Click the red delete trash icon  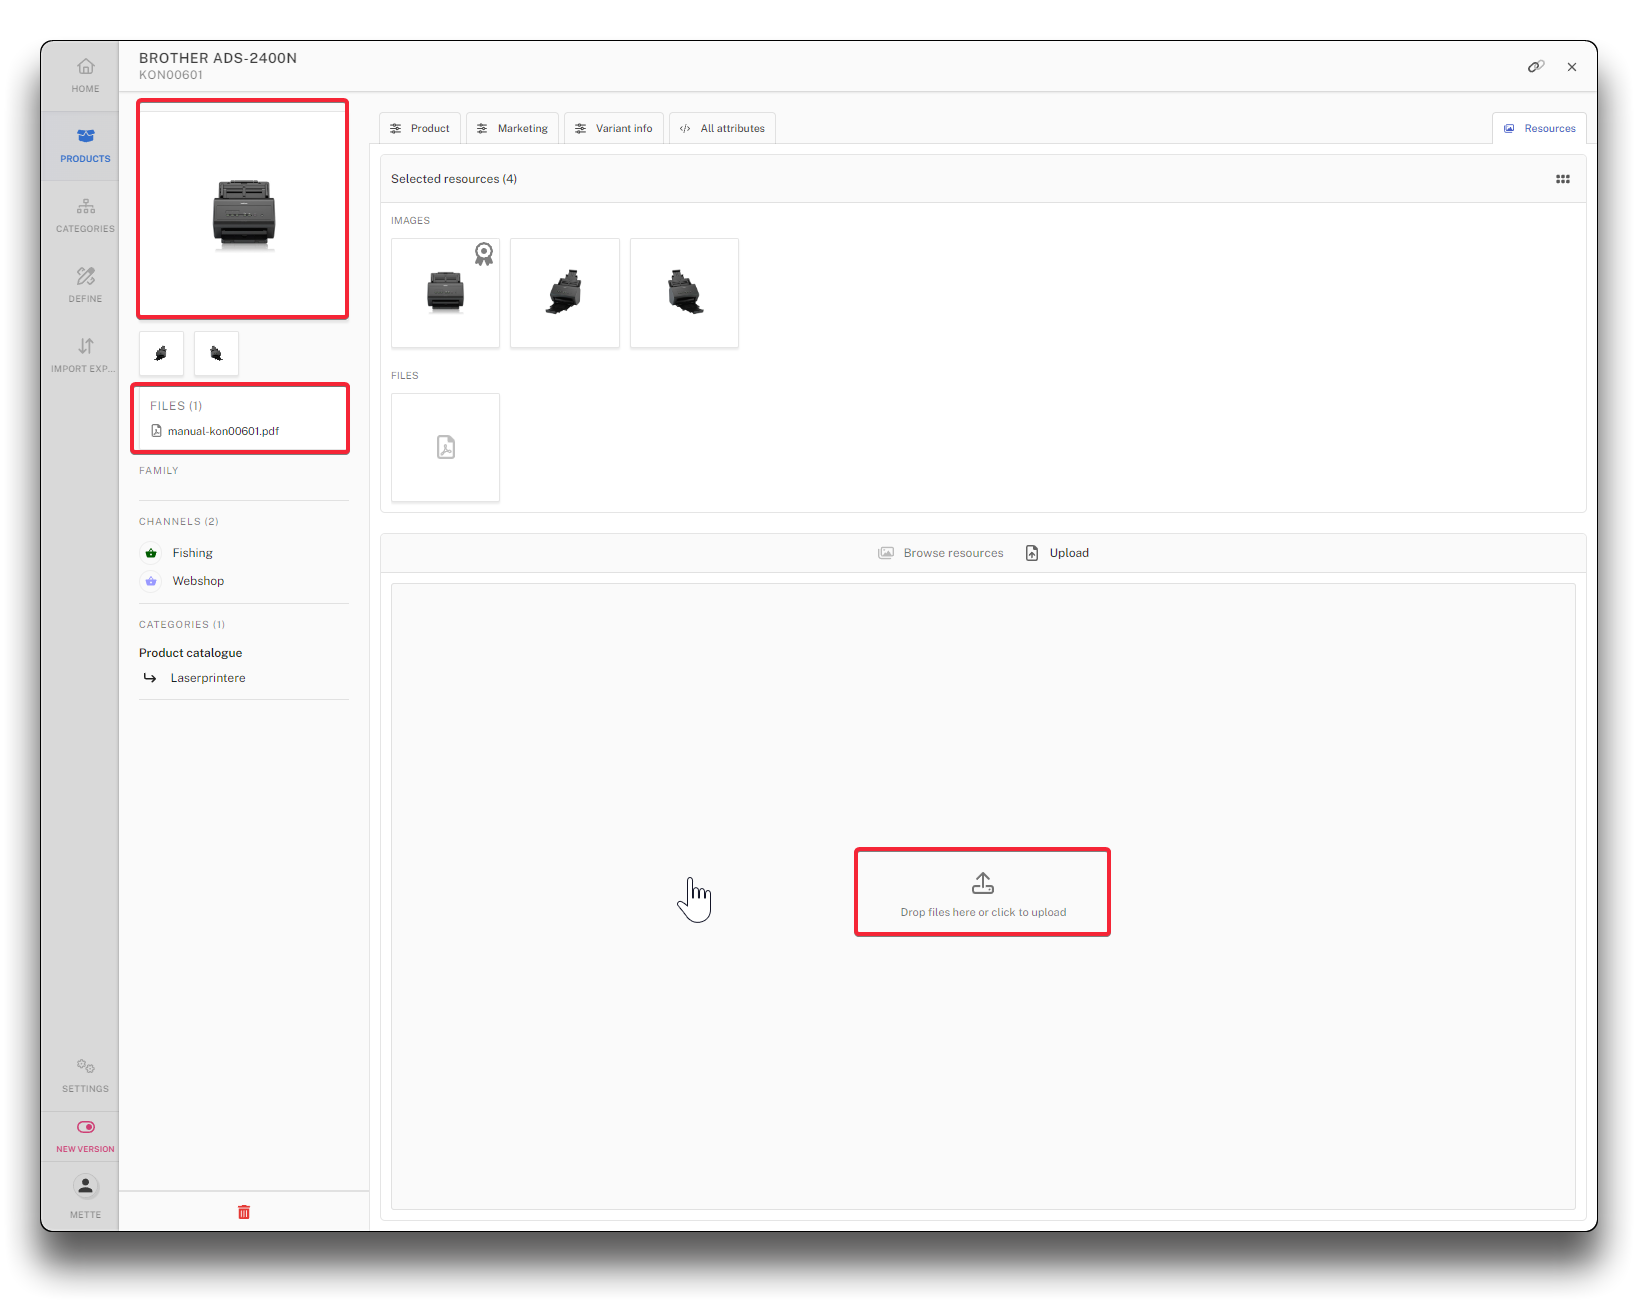point(244,1212)
